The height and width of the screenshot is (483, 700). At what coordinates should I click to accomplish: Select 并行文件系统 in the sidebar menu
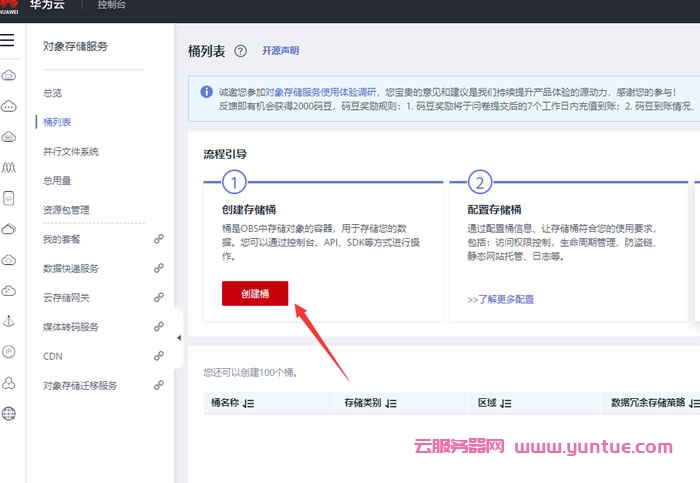click(71, 152)
